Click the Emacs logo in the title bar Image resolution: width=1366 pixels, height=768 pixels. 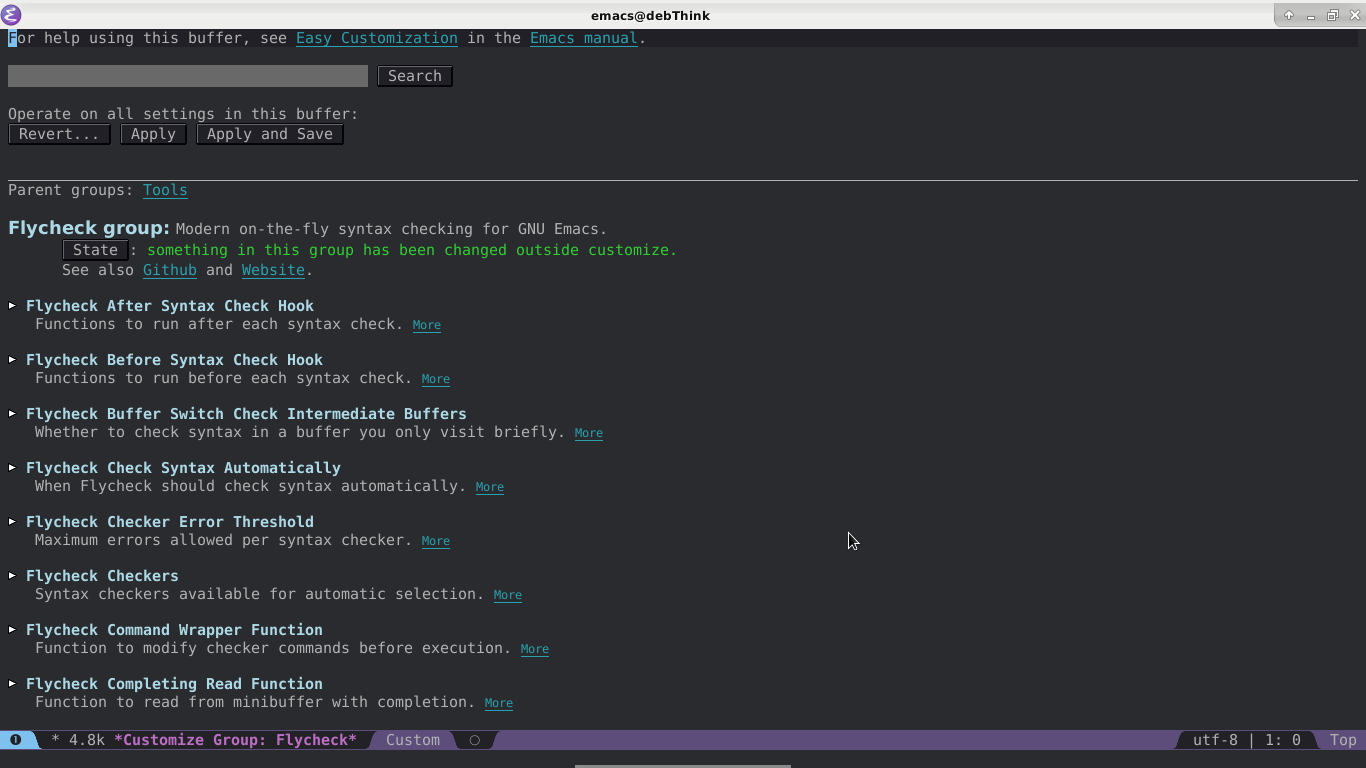pyautogui.click(x=12, y=15)
